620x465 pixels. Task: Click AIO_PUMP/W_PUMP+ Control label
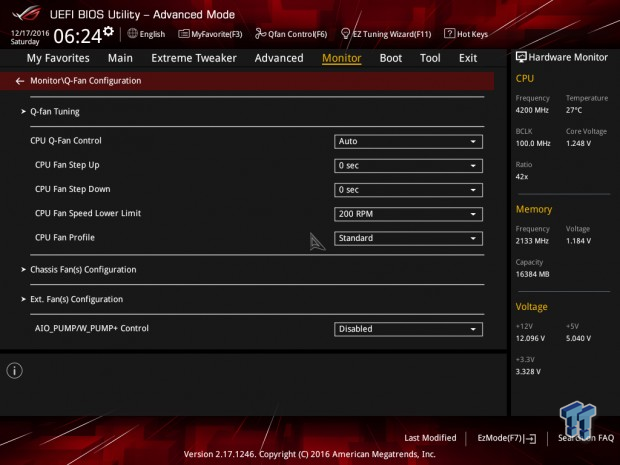tap(92, 328)
